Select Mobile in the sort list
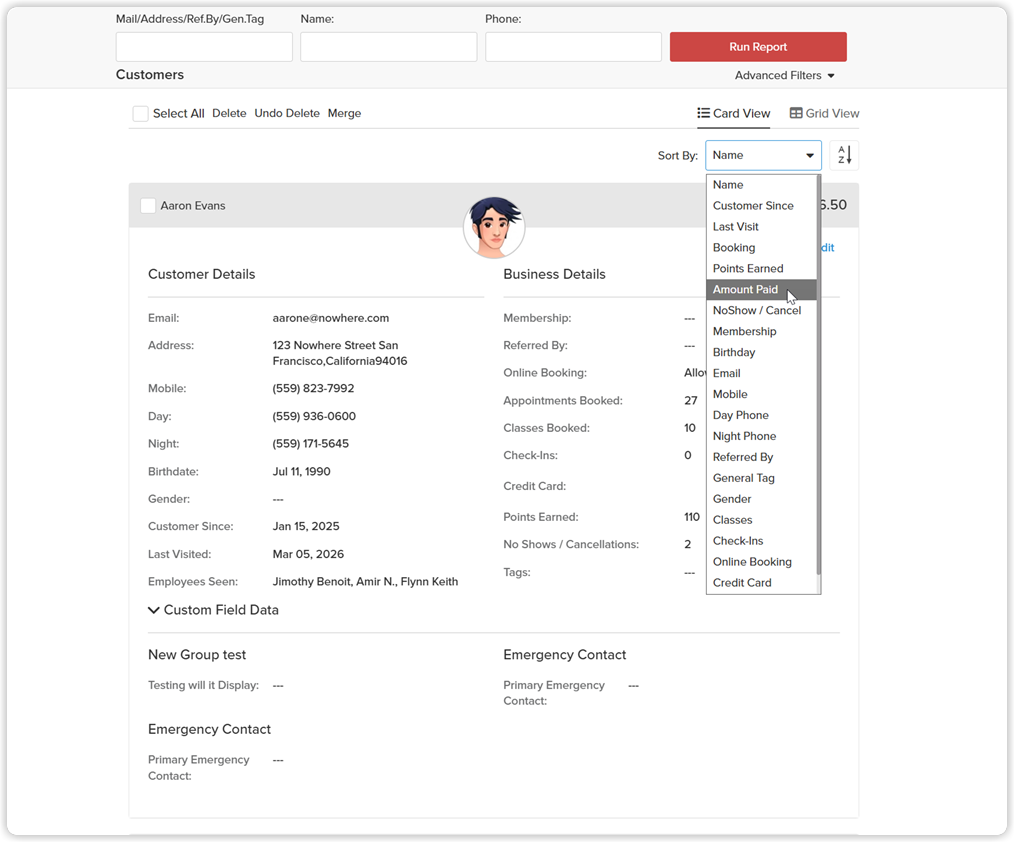This screenshot has height=843, width=1015. [761, 394]
